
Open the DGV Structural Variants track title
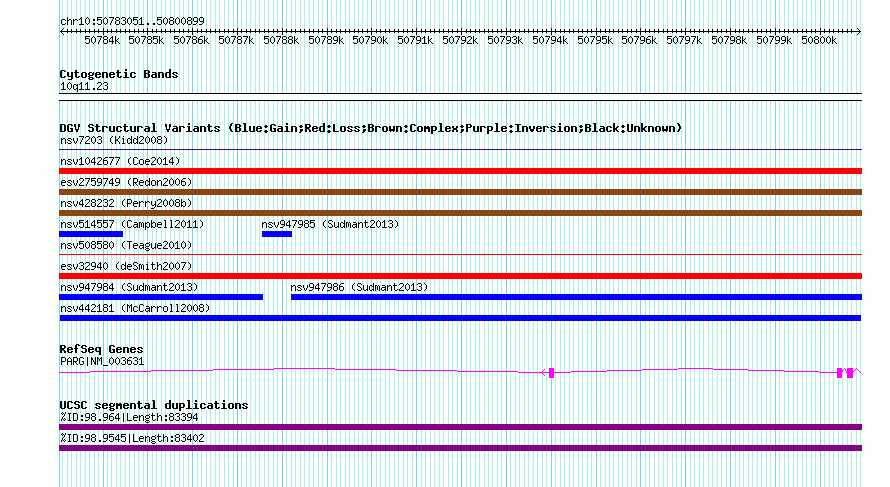(x=371, y=128)
